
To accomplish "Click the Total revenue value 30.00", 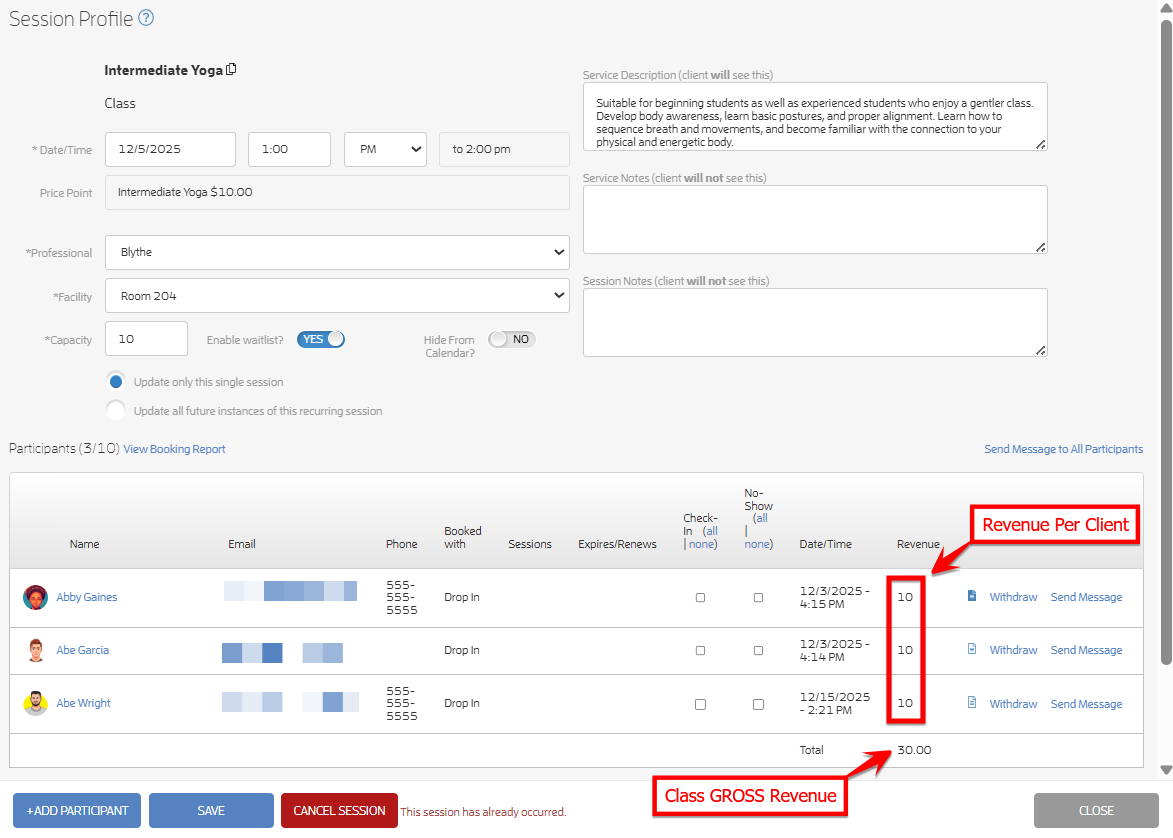I will point(914,750).
